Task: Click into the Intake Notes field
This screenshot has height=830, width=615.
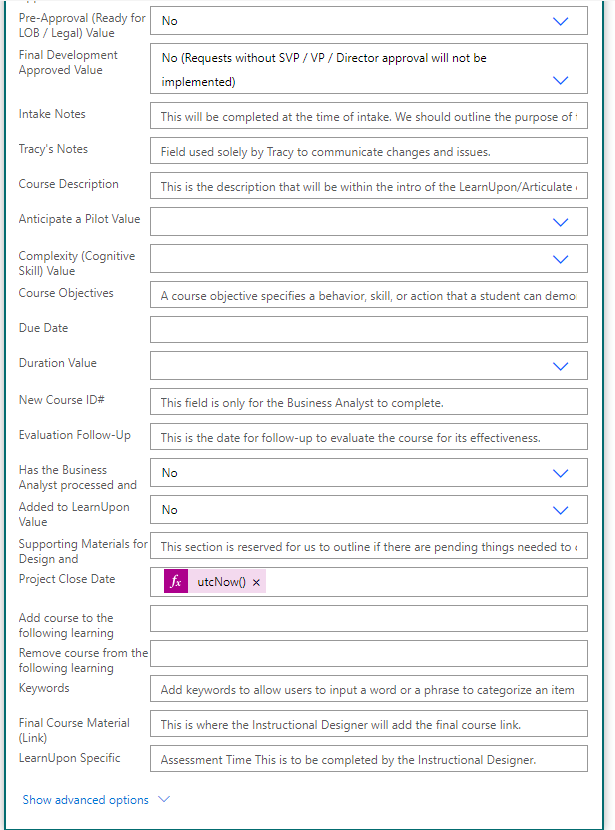Action: click(x=369, y=116)
